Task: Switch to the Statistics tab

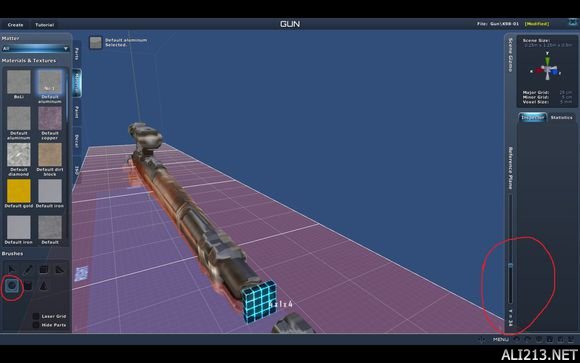Action: click(561, 117)
